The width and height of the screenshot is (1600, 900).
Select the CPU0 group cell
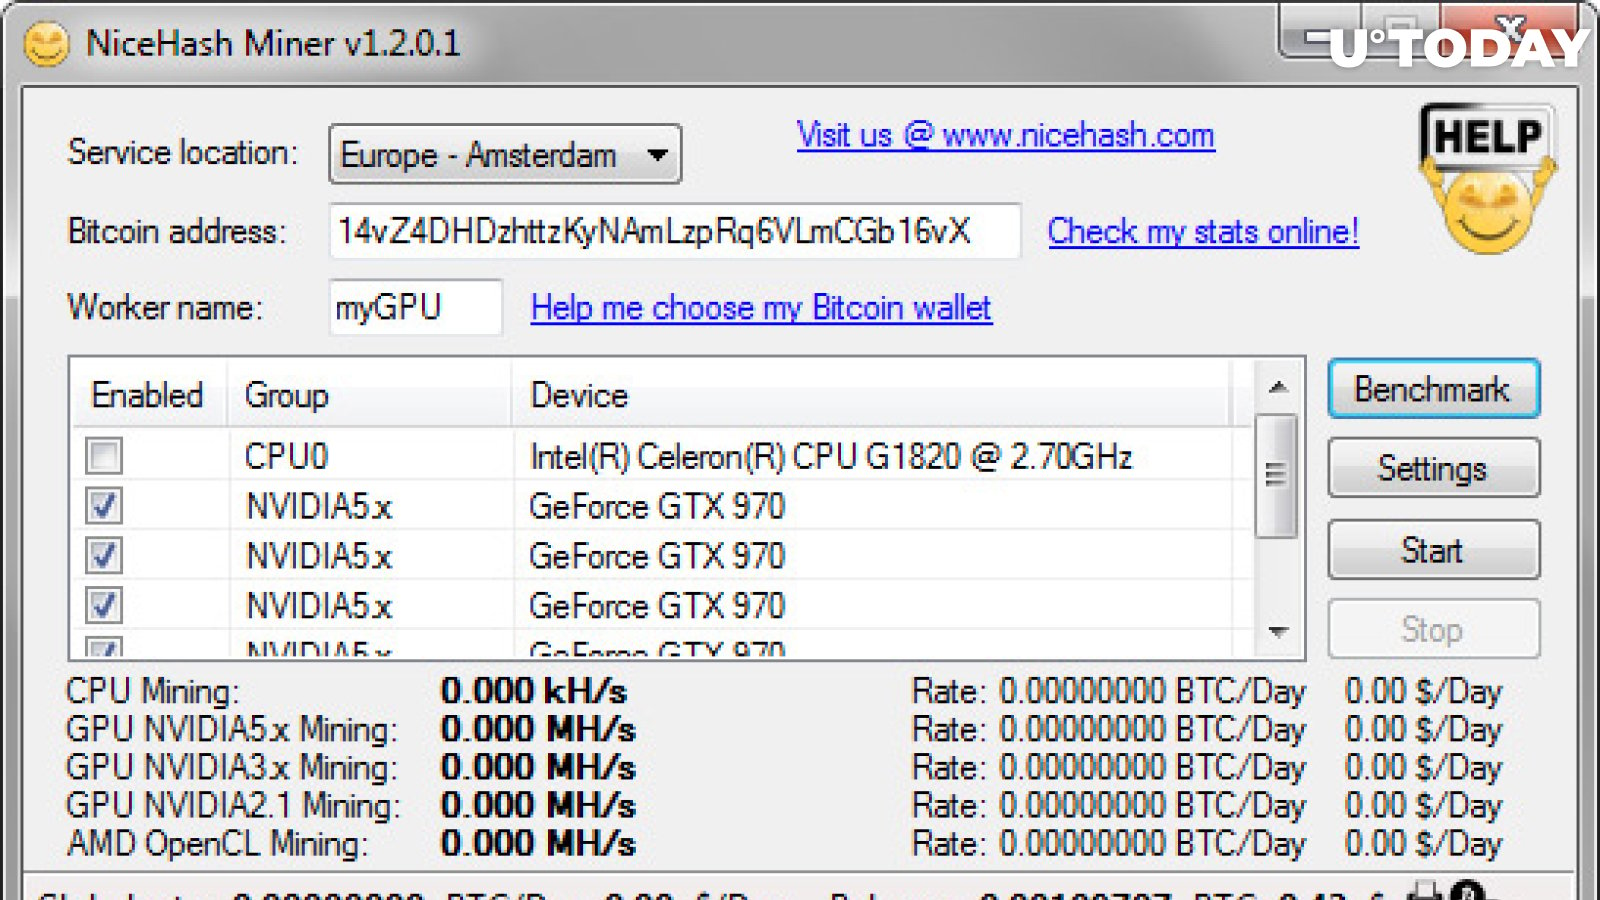click(x=287, y=457)
